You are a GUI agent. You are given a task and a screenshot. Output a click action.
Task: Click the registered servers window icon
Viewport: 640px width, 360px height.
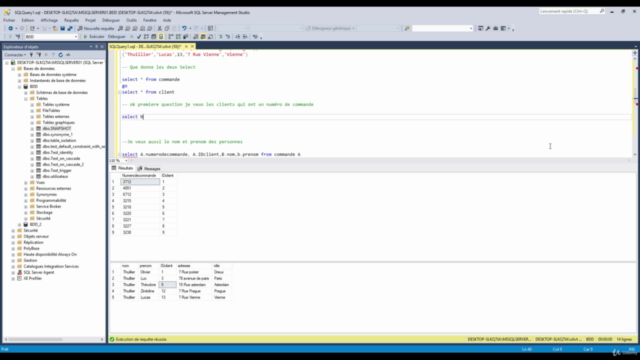coord(480,29)
